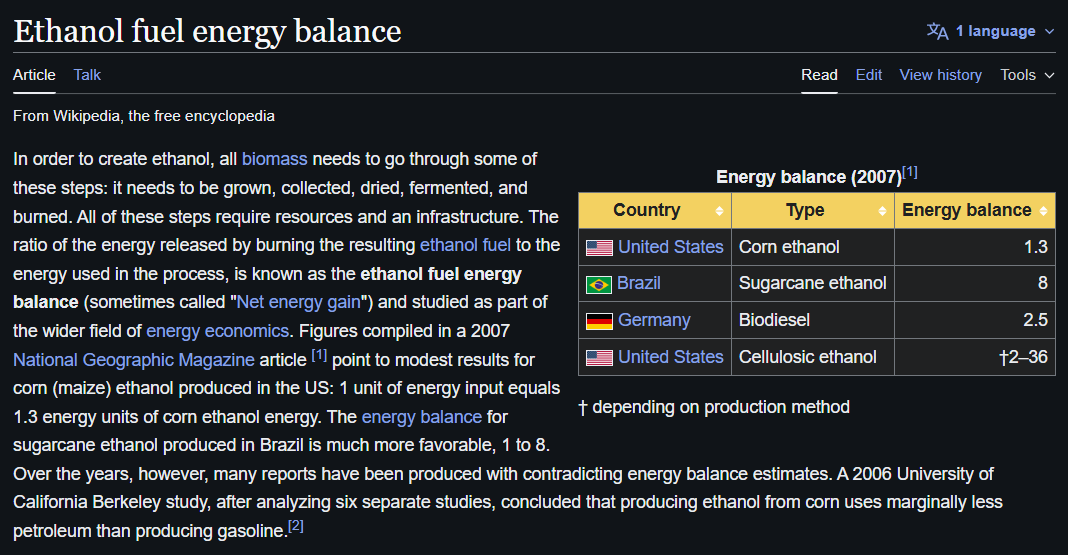Open the Edit tab
1068x555 pixels.
868,75
